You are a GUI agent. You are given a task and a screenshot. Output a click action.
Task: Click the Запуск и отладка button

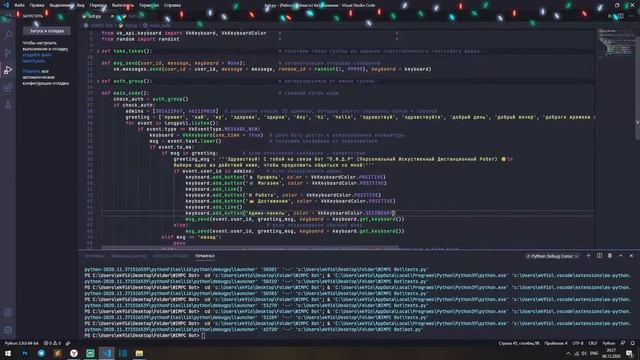[x=47, y=31]
